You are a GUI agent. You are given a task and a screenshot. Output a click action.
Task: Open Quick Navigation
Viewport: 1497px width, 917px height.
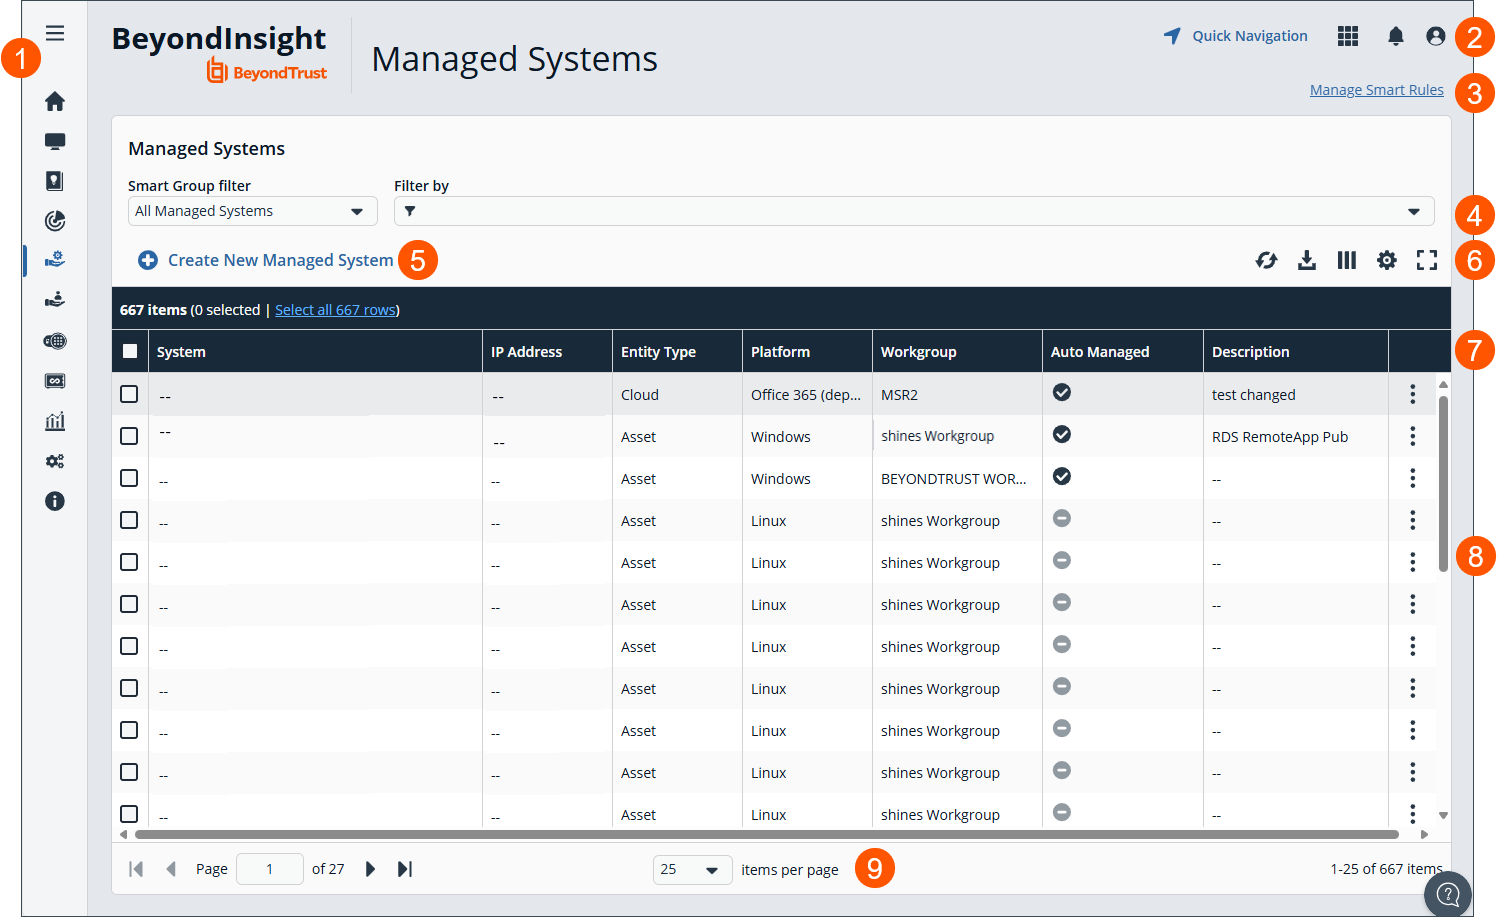tap(1236, 36)
